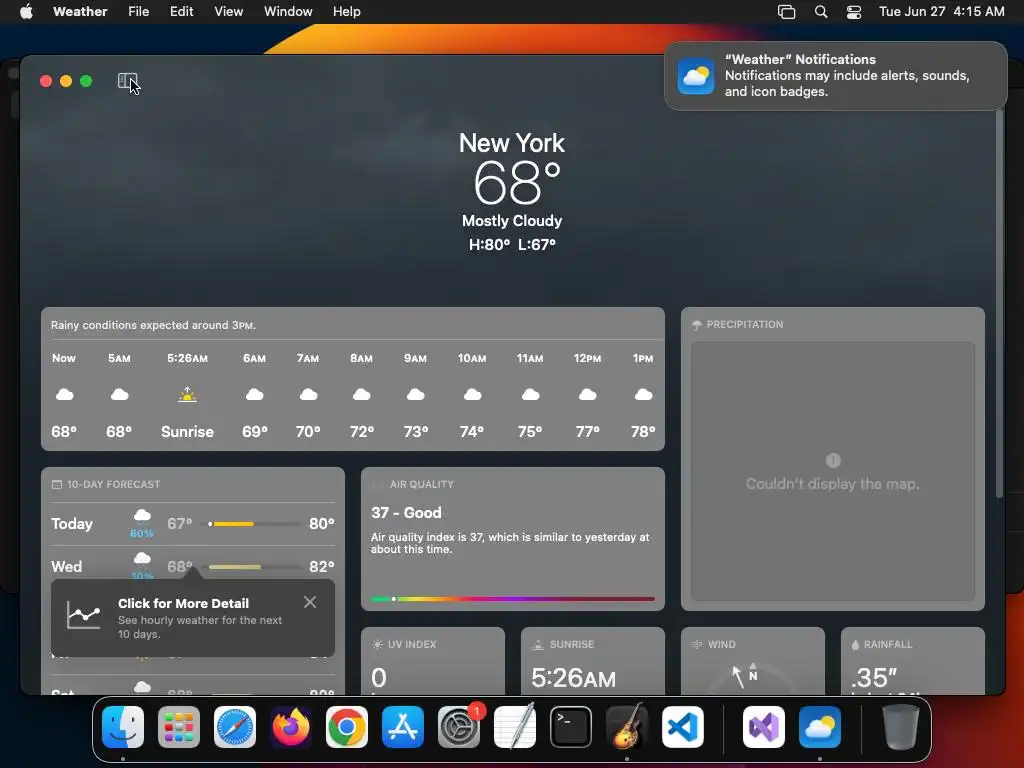
Task: Select the 1PM cloud icon
Action: tap(643, 394)
